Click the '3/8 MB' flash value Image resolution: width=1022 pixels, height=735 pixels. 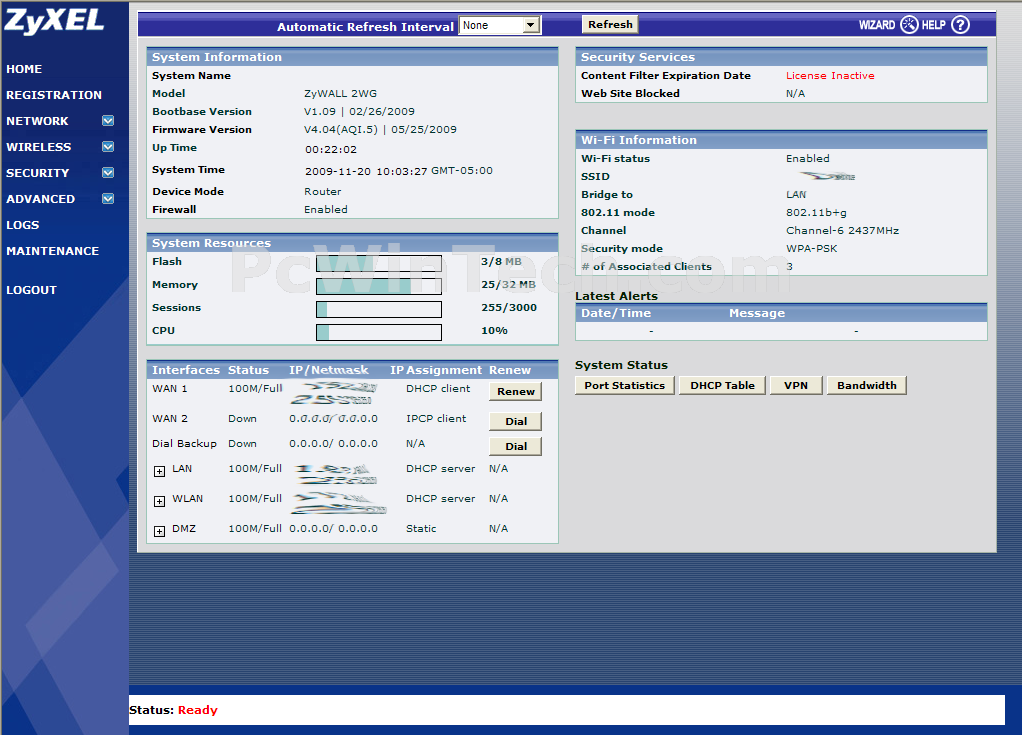(x=501, y=262)
